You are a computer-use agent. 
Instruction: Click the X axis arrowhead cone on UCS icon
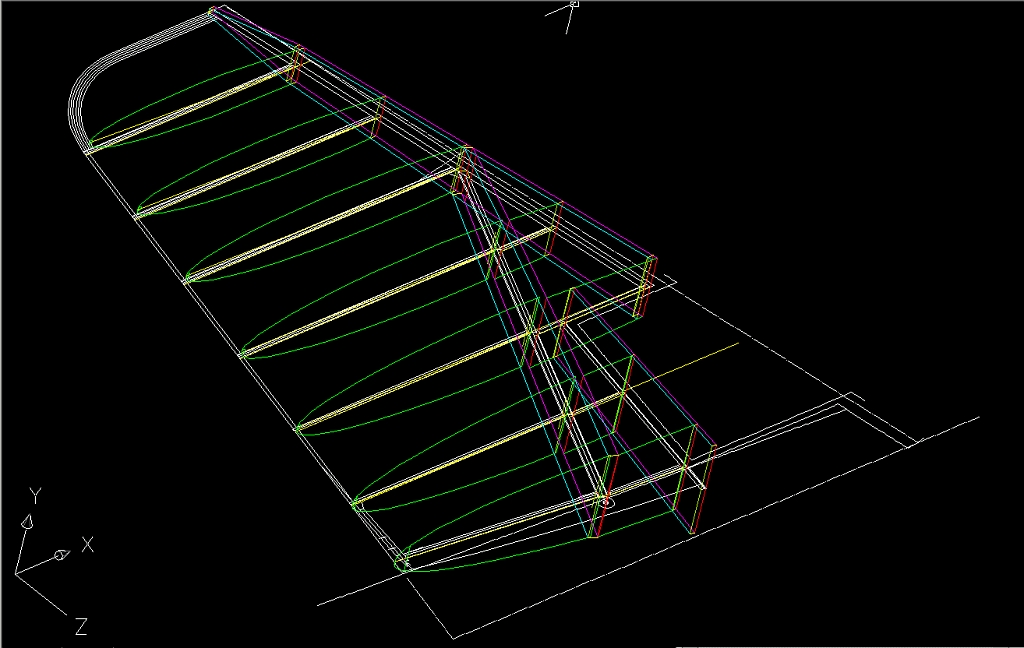(60, 554)
